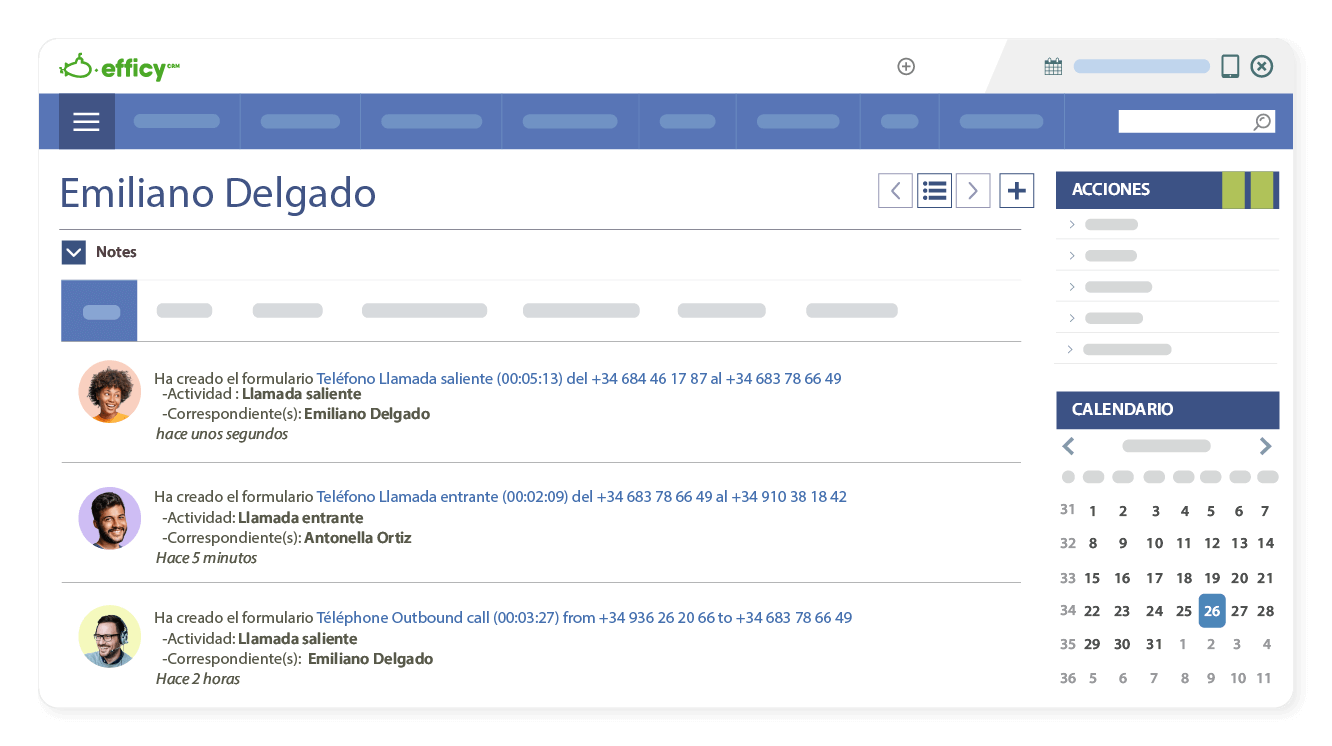Click the mobile device icon top right
Image resolution: width=1332 pixels, height=746 pixels.
coord(1228,65)
